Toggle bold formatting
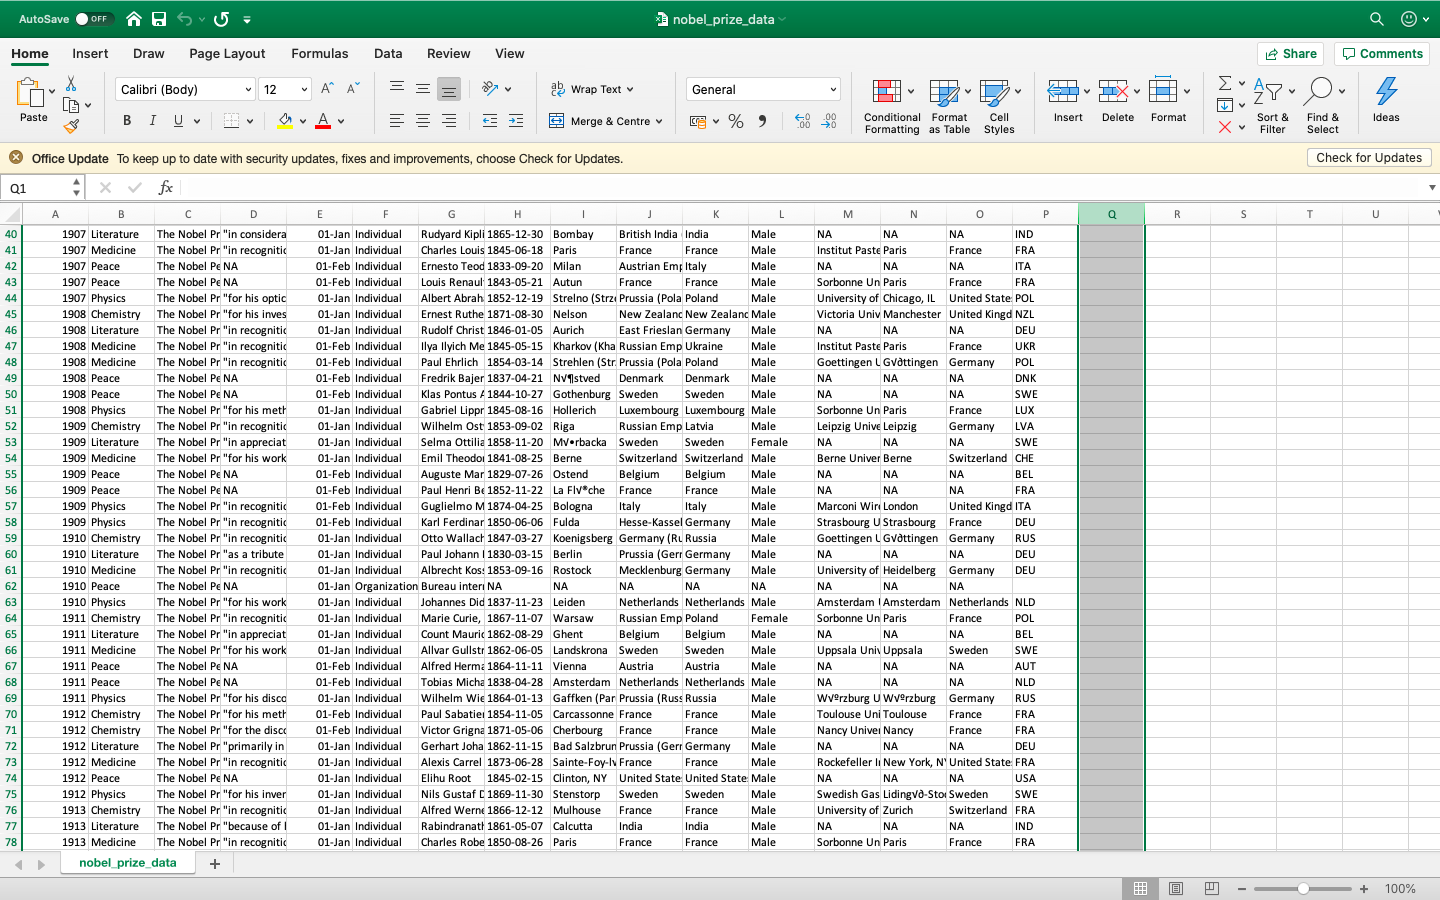The width and height of the screenshot is (1440, 900). [126, 119]
